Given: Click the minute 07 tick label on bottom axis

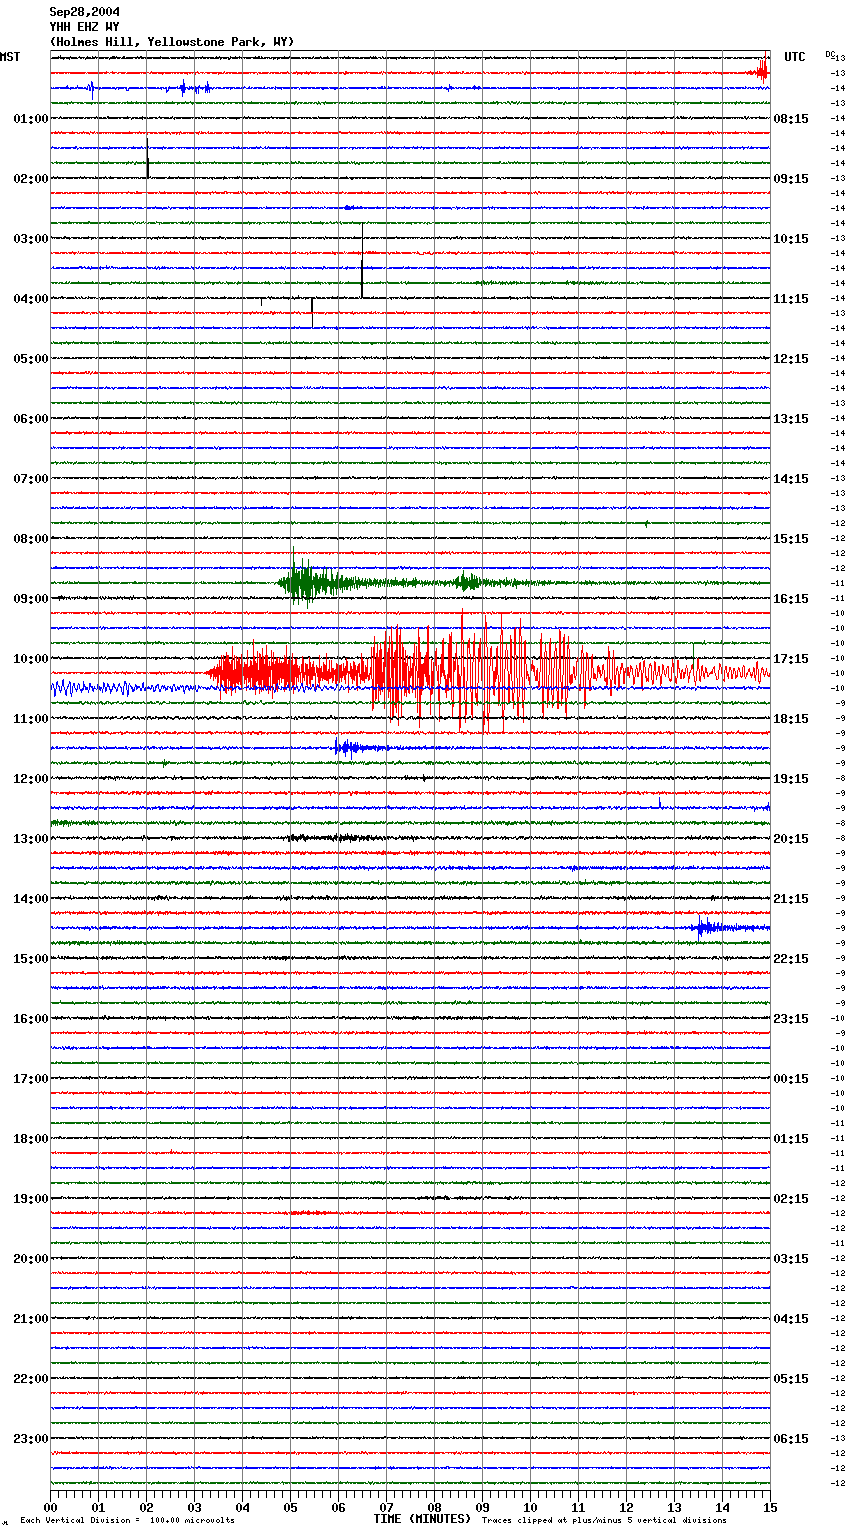Looking at the screenshot, I should (x=386, y=1508).
